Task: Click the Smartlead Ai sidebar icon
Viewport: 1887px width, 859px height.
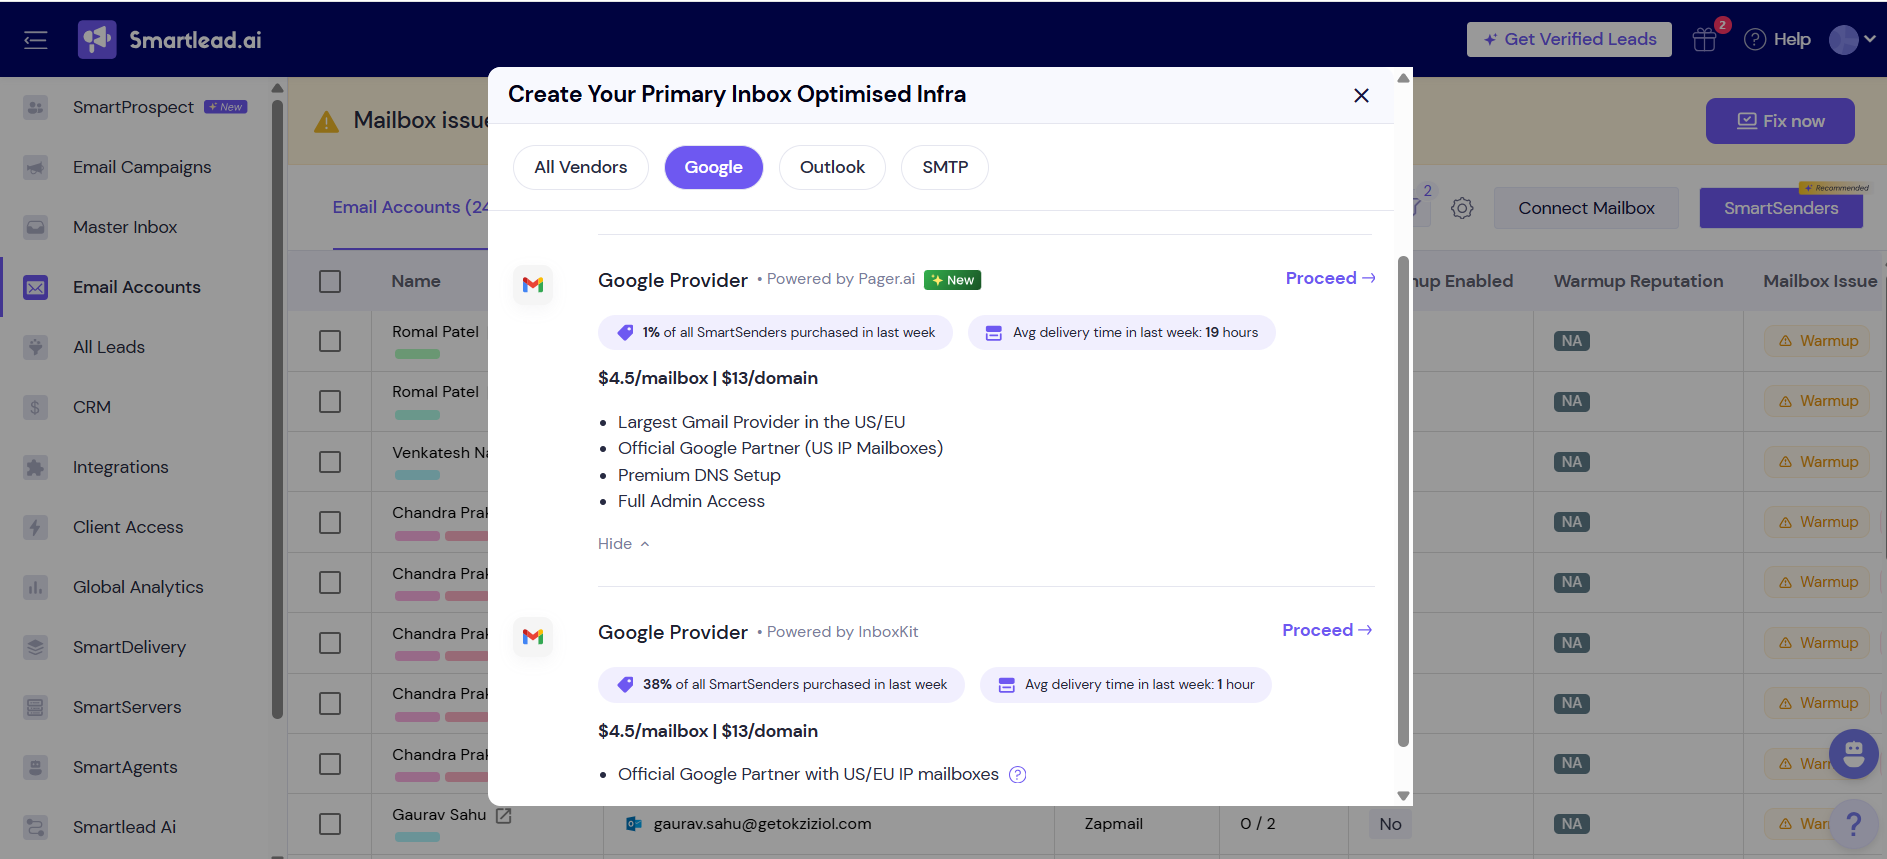Action: point(36,827)
